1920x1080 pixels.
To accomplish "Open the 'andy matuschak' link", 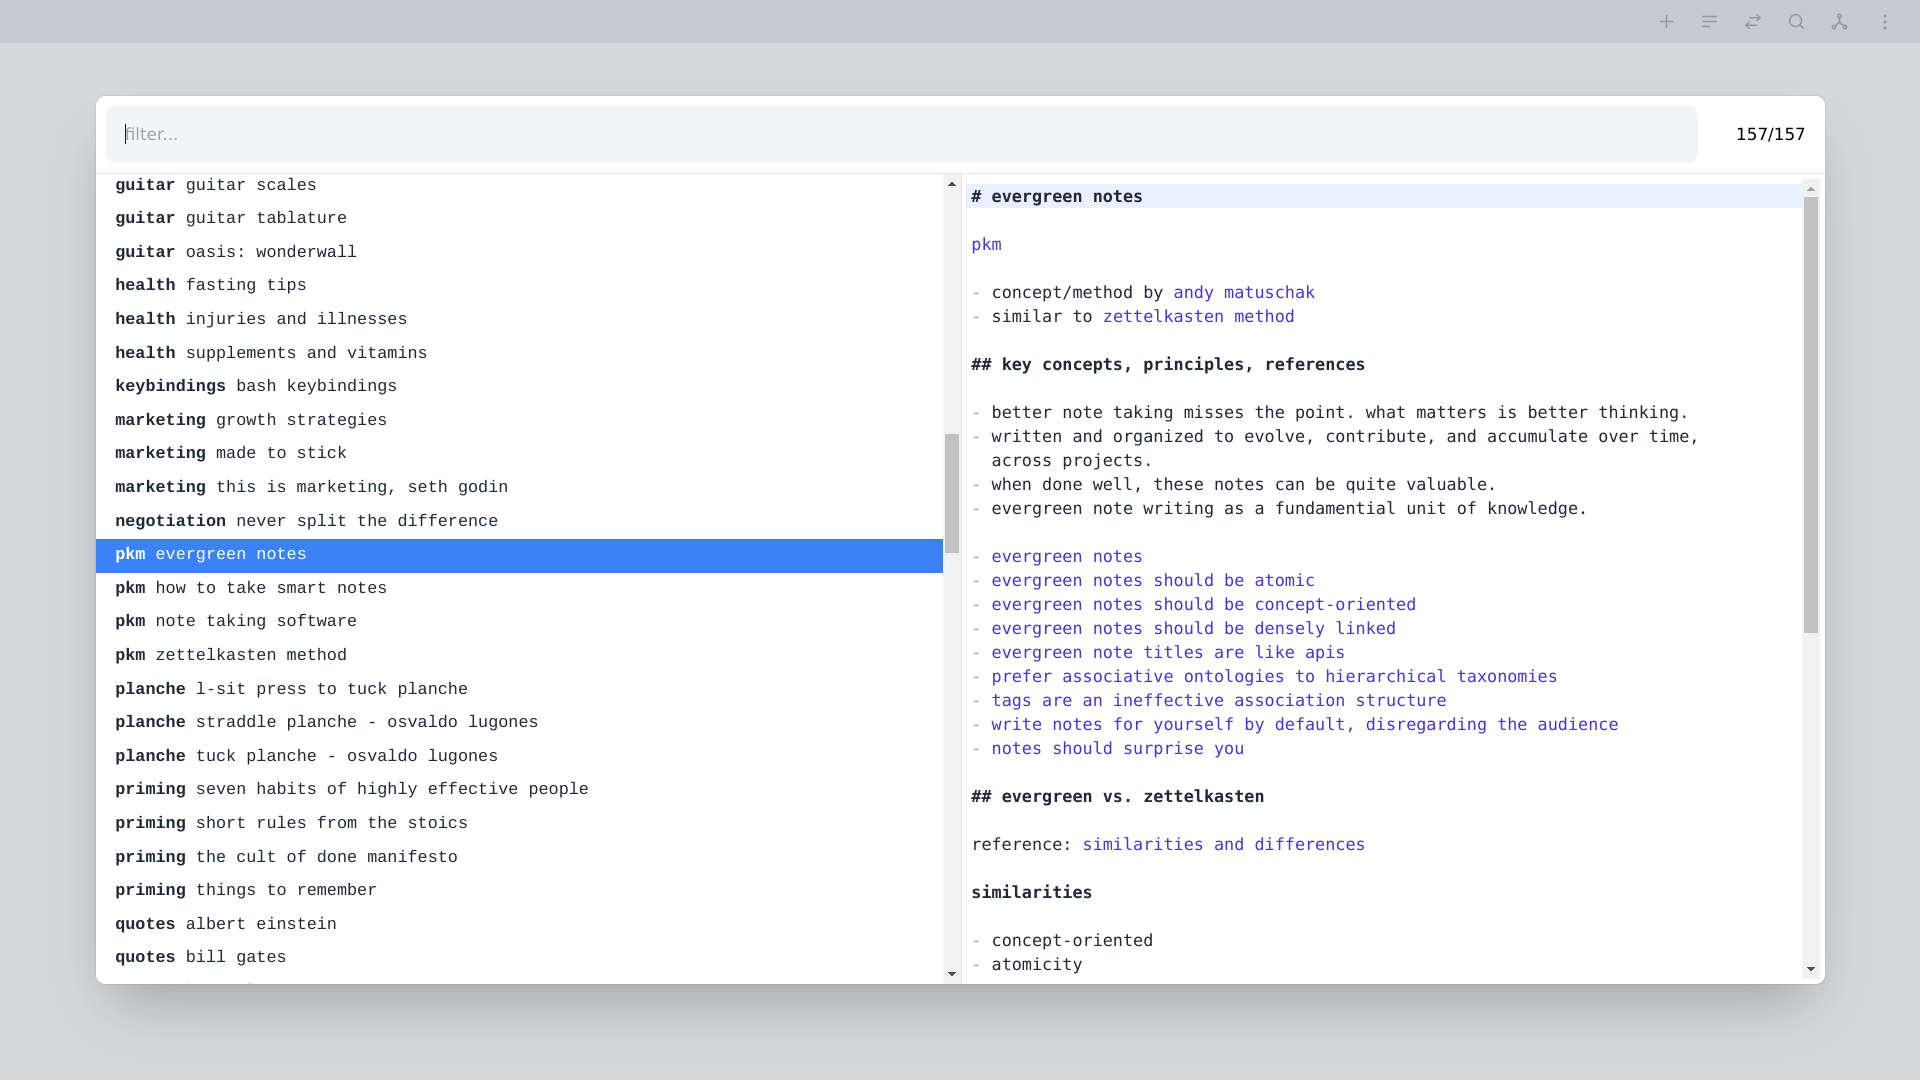I will [x=1243, y=293].
